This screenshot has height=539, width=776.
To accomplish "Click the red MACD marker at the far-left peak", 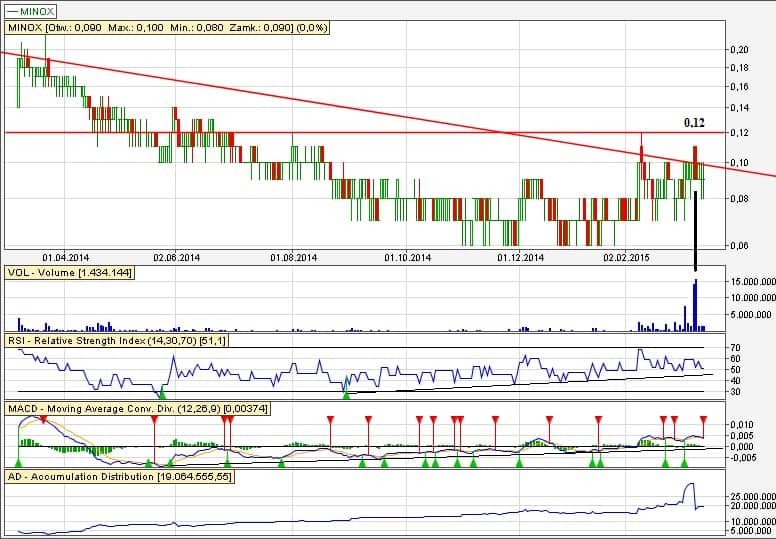I will [42, 419].
